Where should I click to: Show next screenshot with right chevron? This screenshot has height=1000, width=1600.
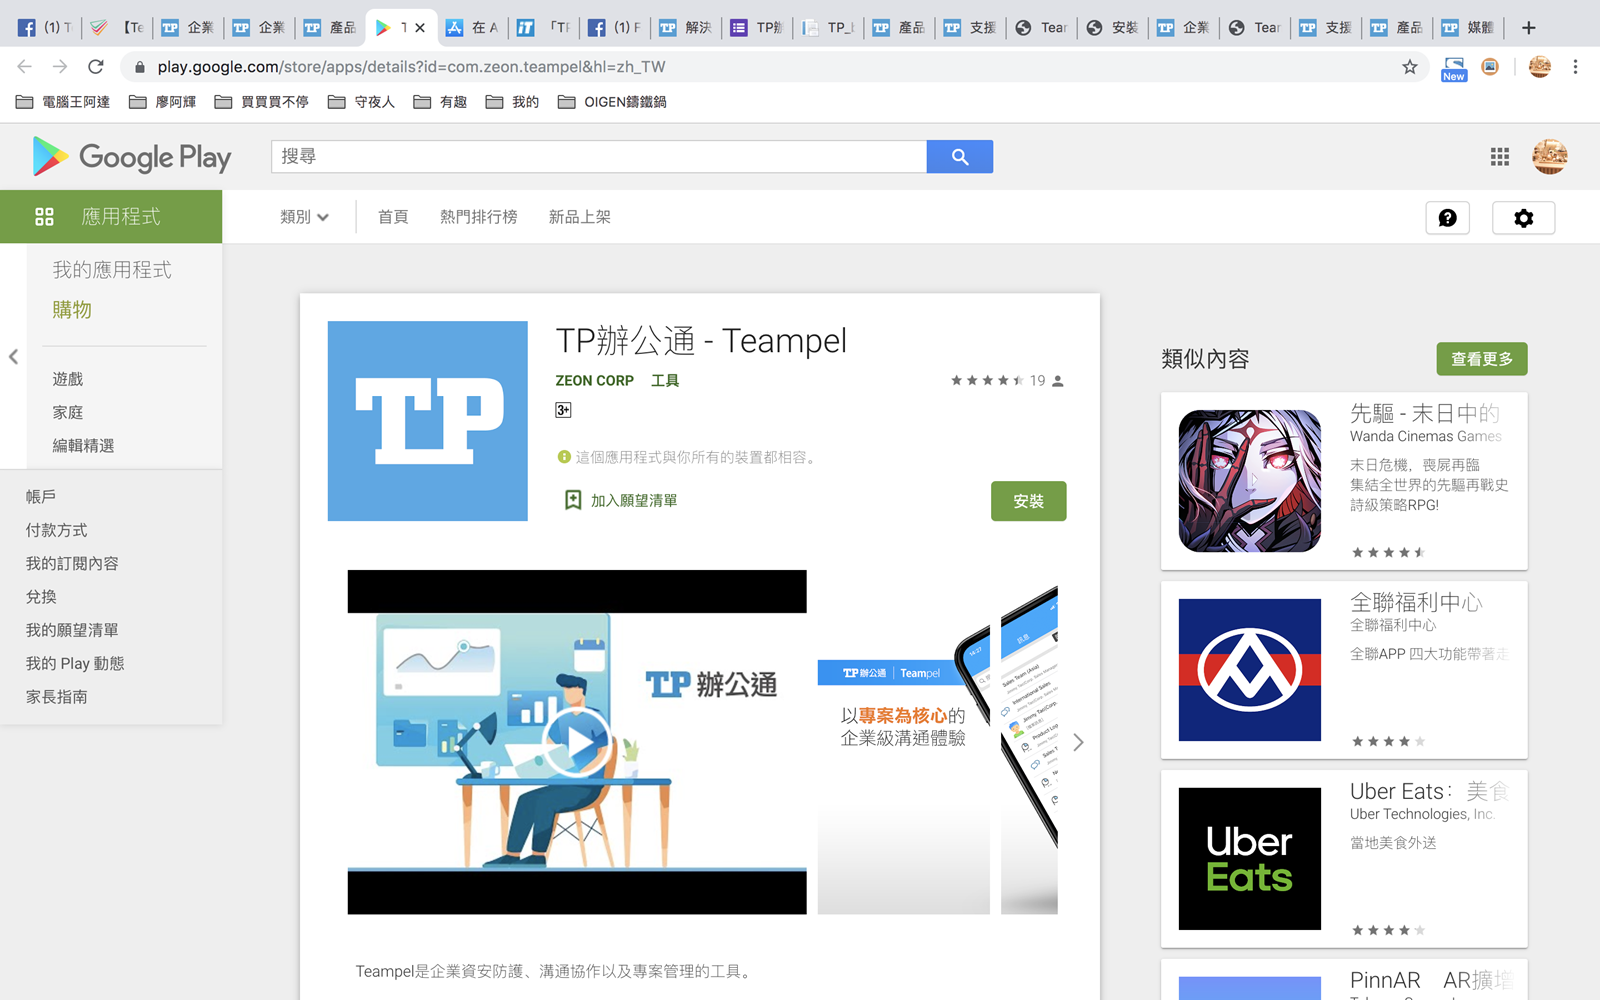[1078, 742]
